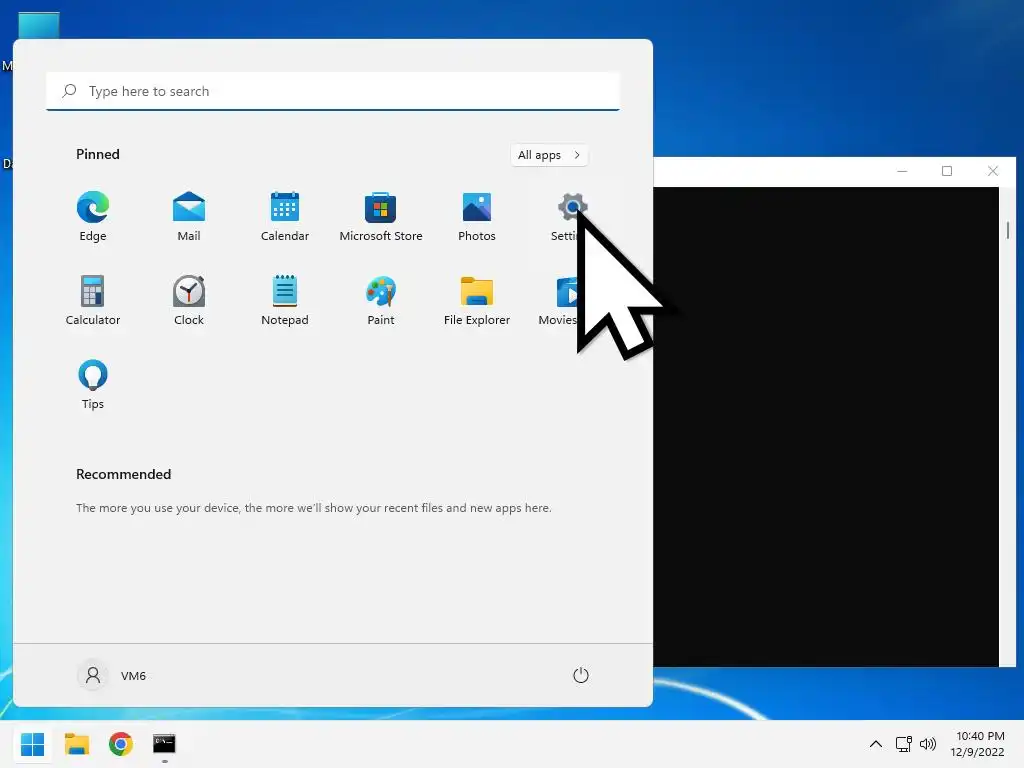The height and width of the screenshot is (768, 1024).
Task: Open the VM6 user account menu
Action: point(112,675)
